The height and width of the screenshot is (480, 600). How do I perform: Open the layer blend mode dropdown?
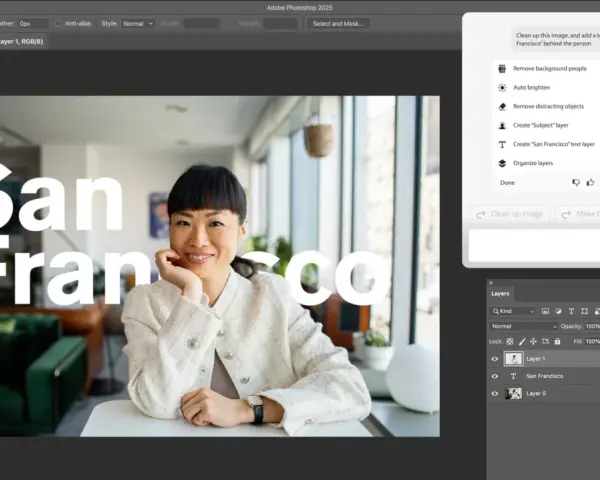524,327
